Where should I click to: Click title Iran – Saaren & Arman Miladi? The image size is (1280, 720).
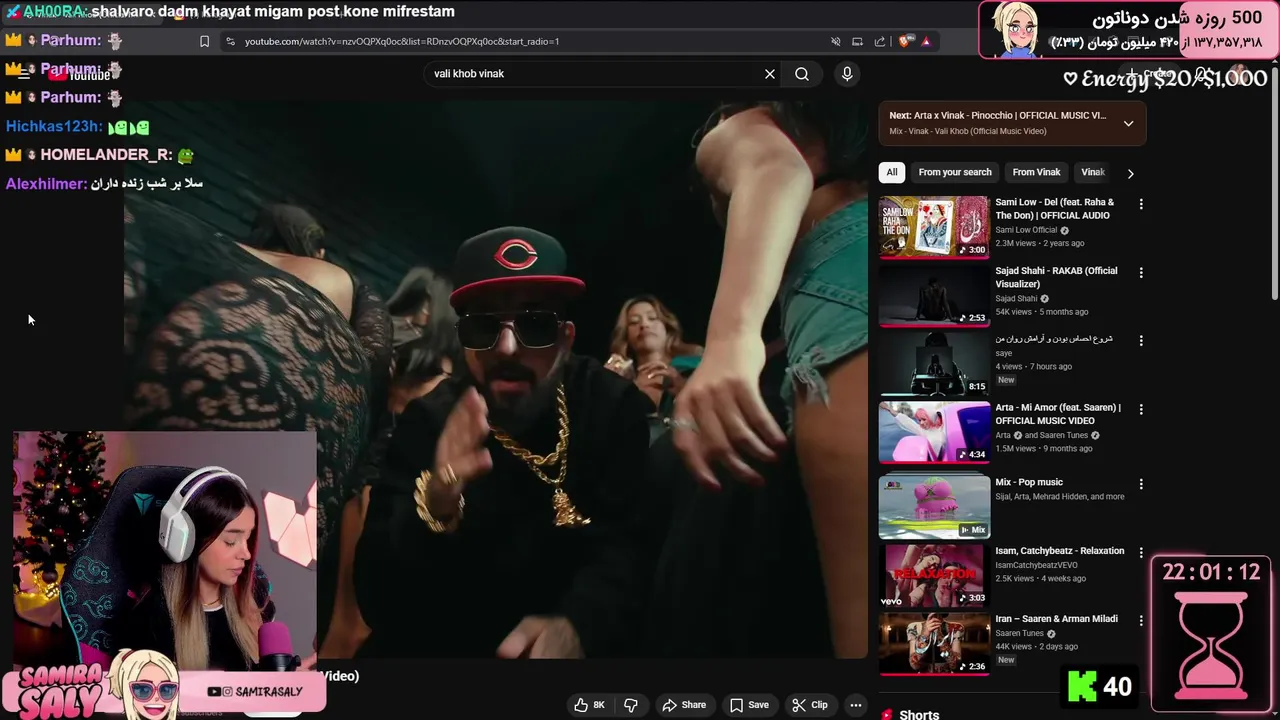[x=1056, y=619]
